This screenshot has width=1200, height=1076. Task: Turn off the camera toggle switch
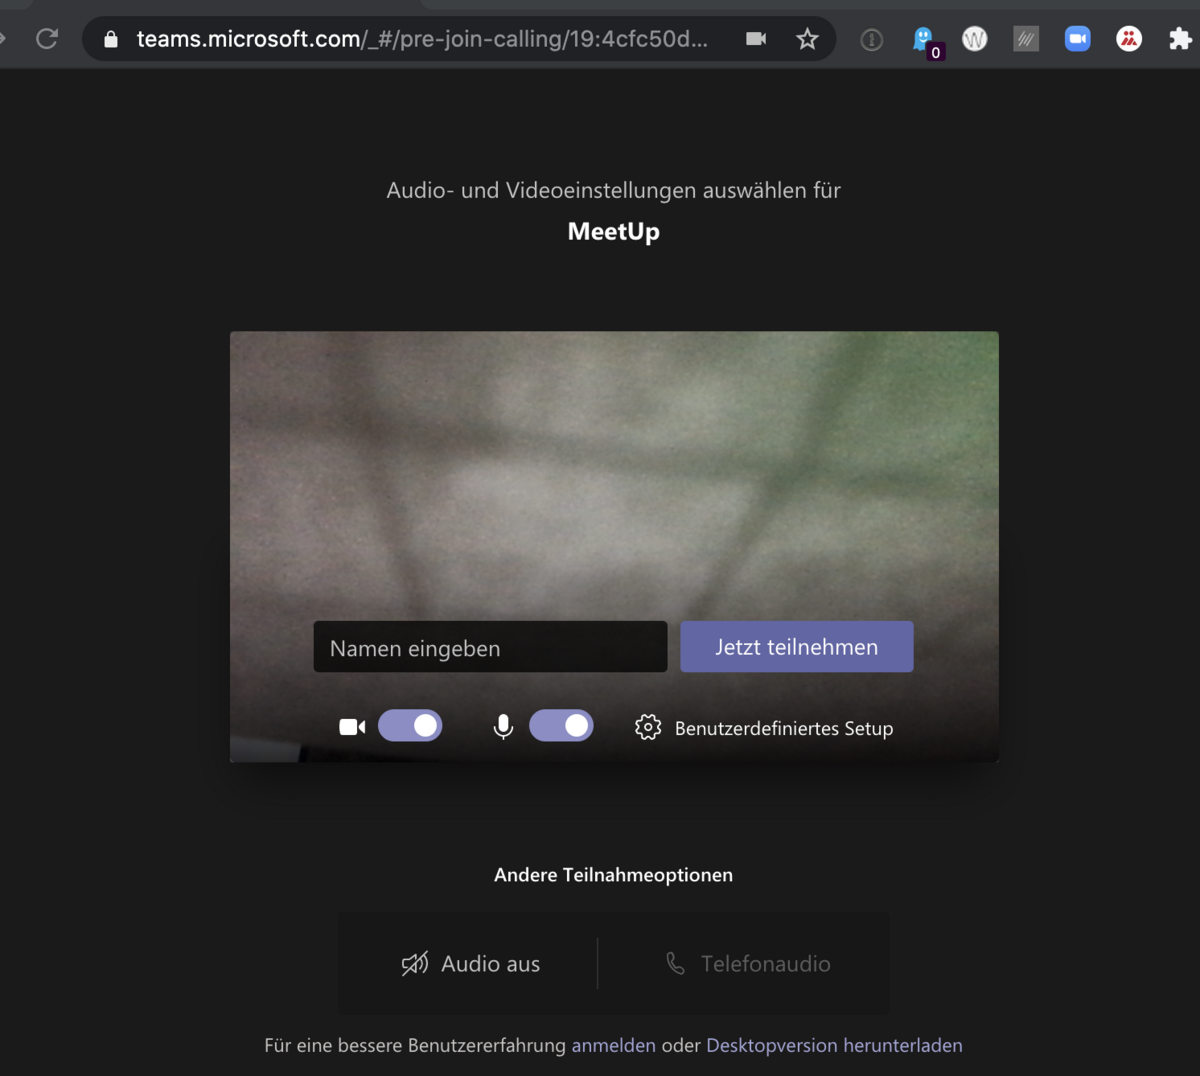410,726
